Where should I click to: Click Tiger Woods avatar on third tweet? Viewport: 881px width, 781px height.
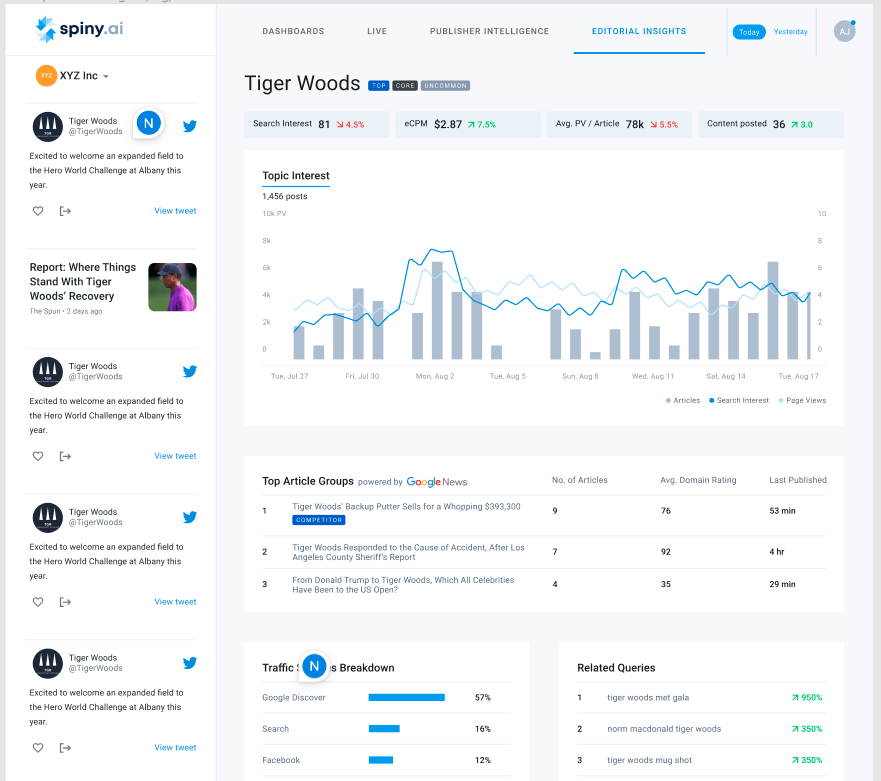(48, 517)
